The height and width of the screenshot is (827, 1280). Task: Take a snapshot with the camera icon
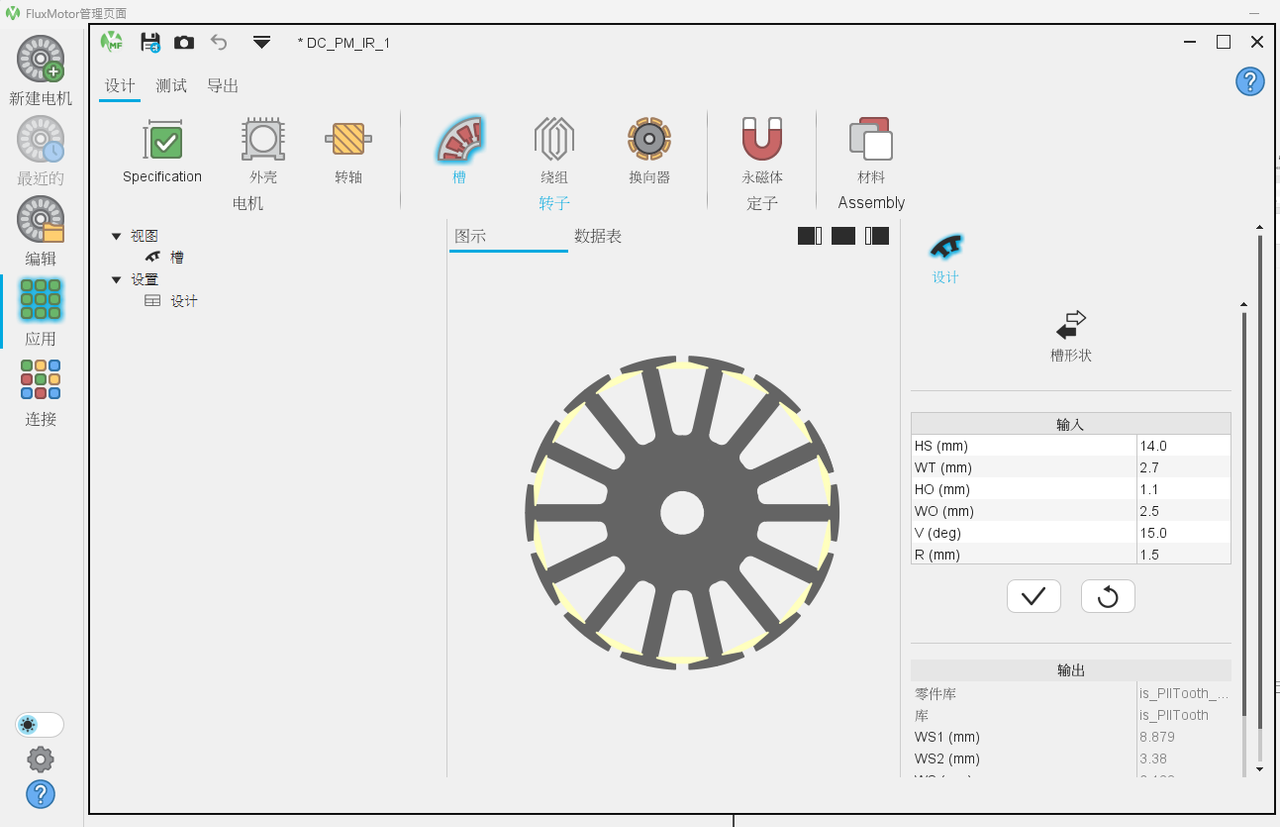click(x=184, y=42)
